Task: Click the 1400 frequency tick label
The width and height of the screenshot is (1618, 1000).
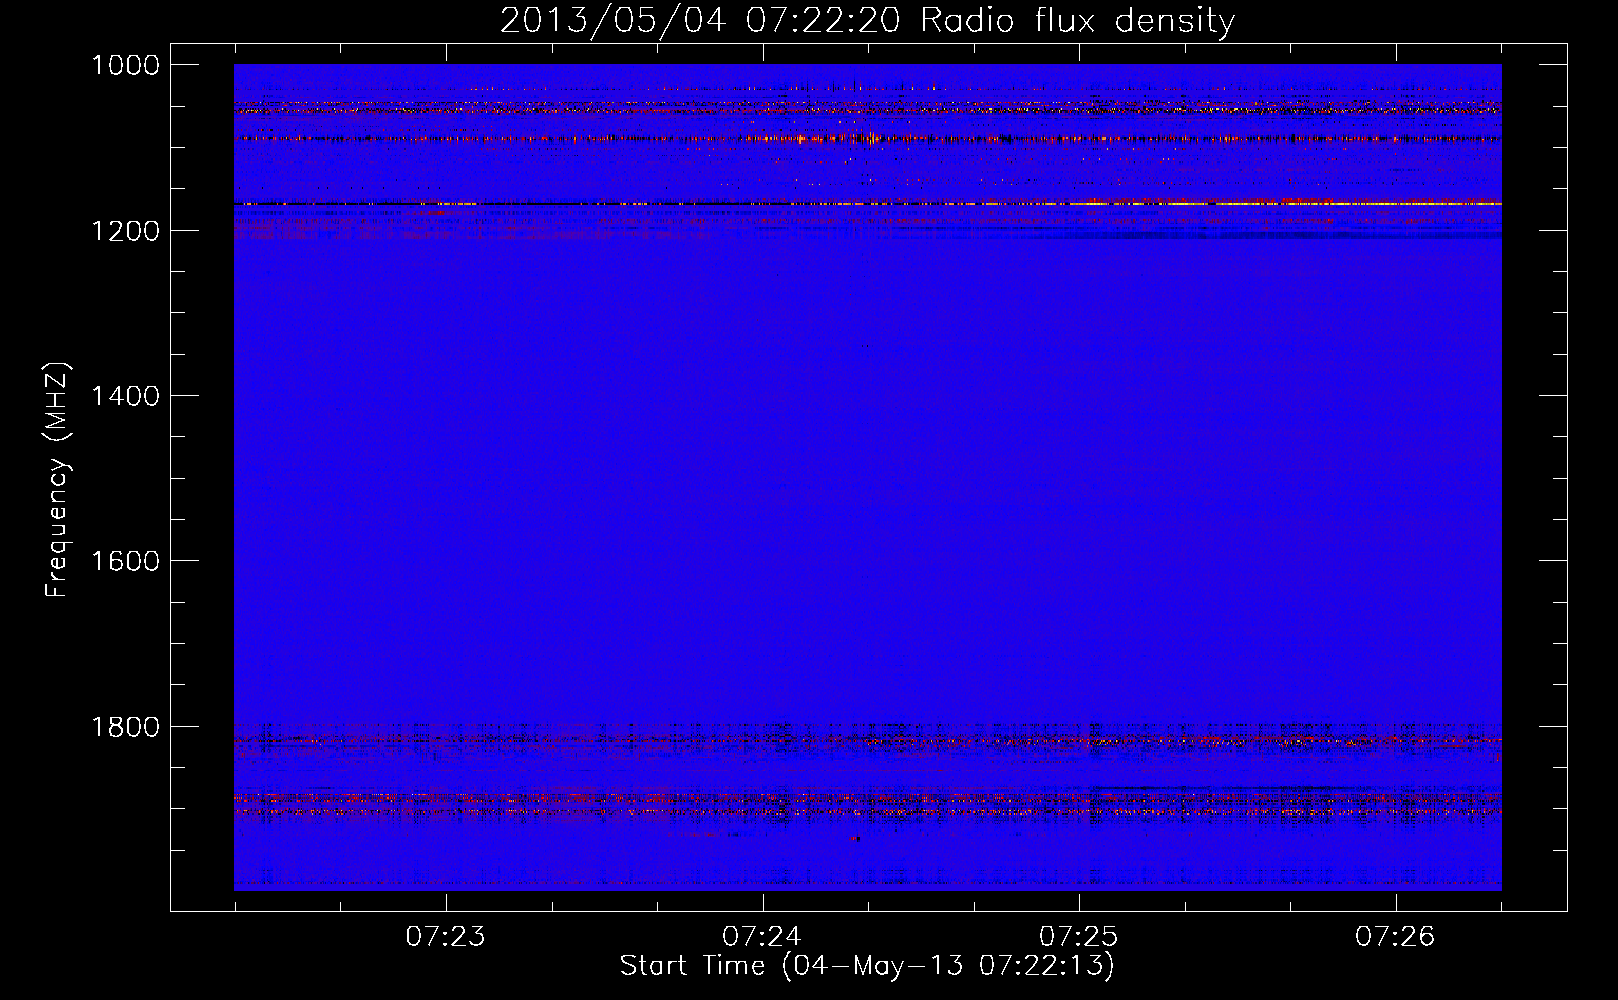Action: coord(125,396)
